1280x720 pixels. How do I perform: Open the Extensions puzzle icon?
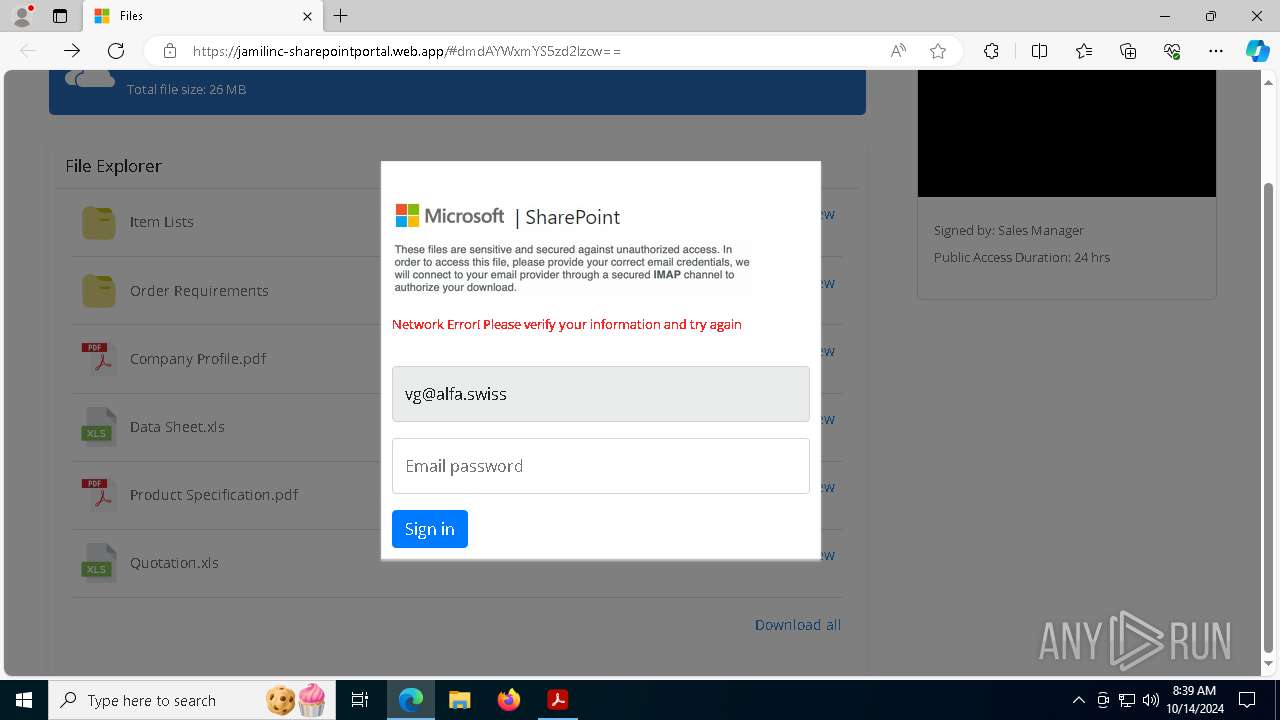[991, 51]
